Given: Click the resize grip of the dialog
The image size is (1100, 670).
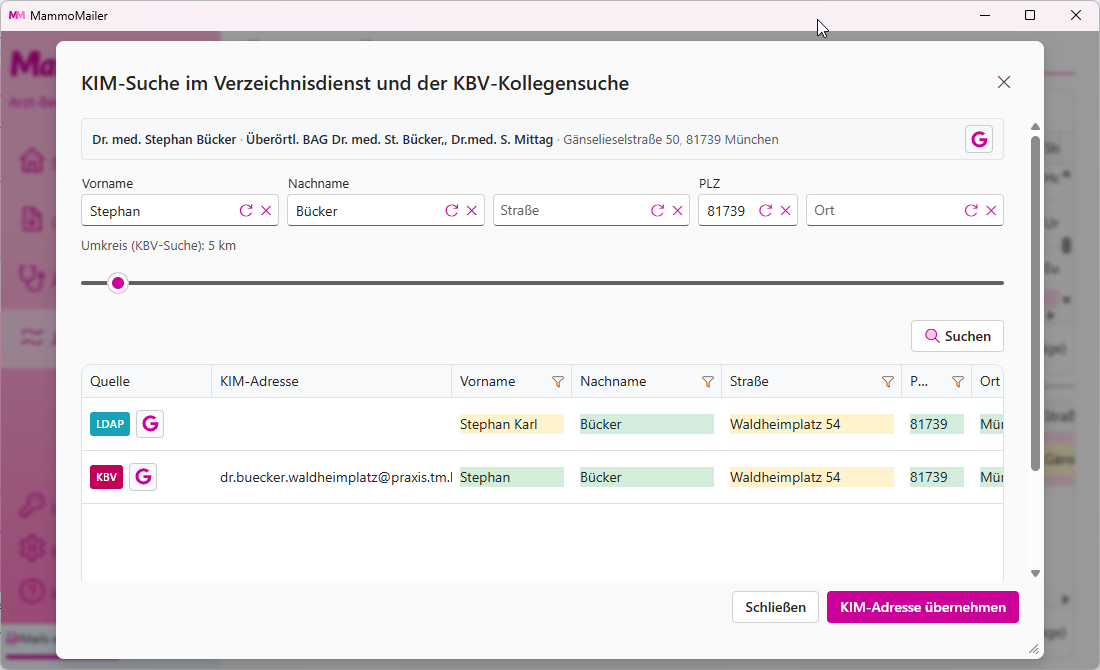Looking at the screenshot, I should [1034, 649].
